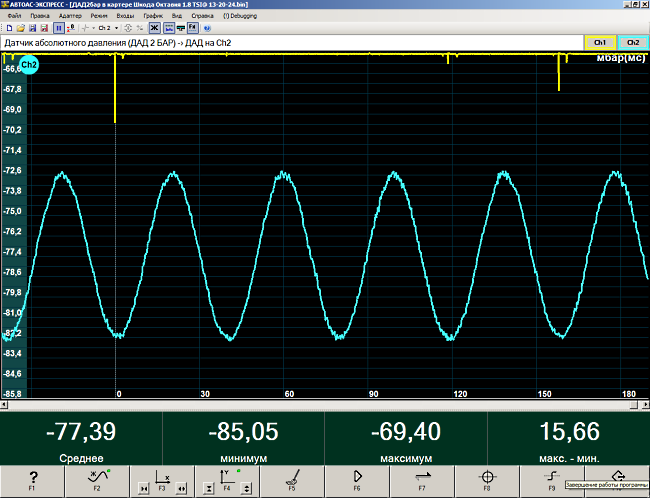
Task: Click the horizontal scrollbar below the graph
Action: (x=325, y=404)
